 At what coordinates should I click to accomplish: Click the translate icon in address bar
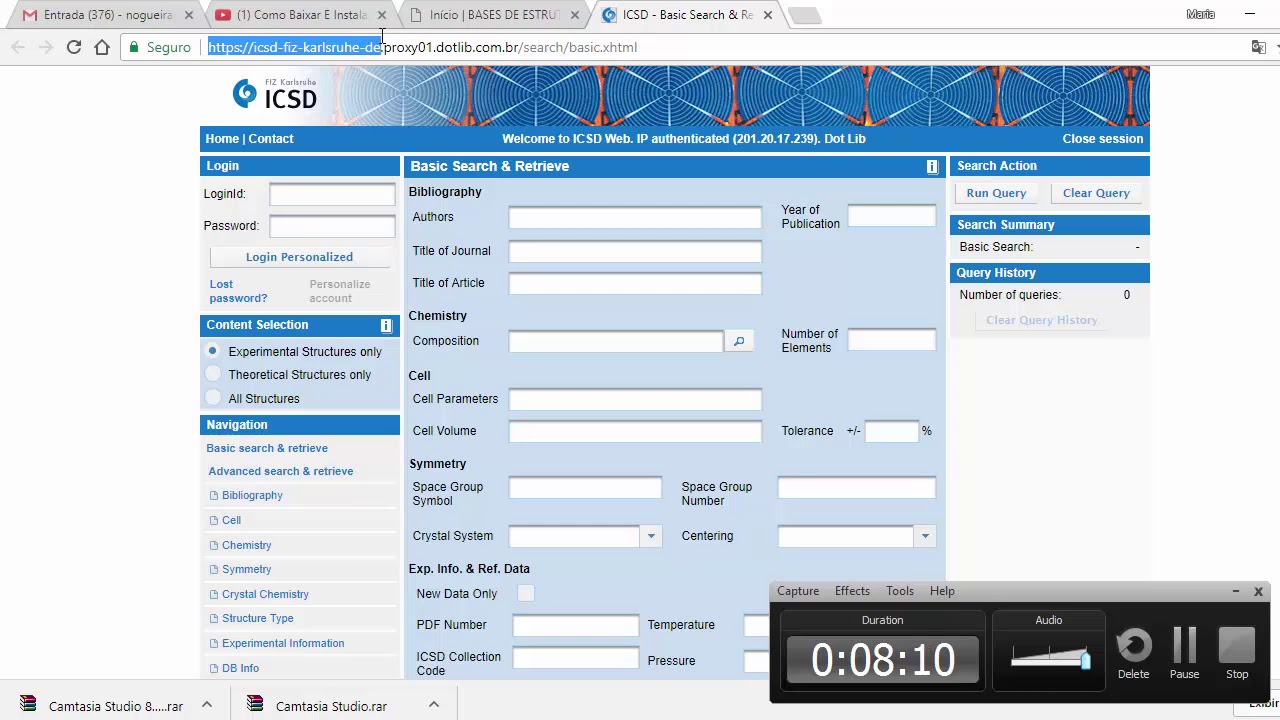(x=1258, y=47)
